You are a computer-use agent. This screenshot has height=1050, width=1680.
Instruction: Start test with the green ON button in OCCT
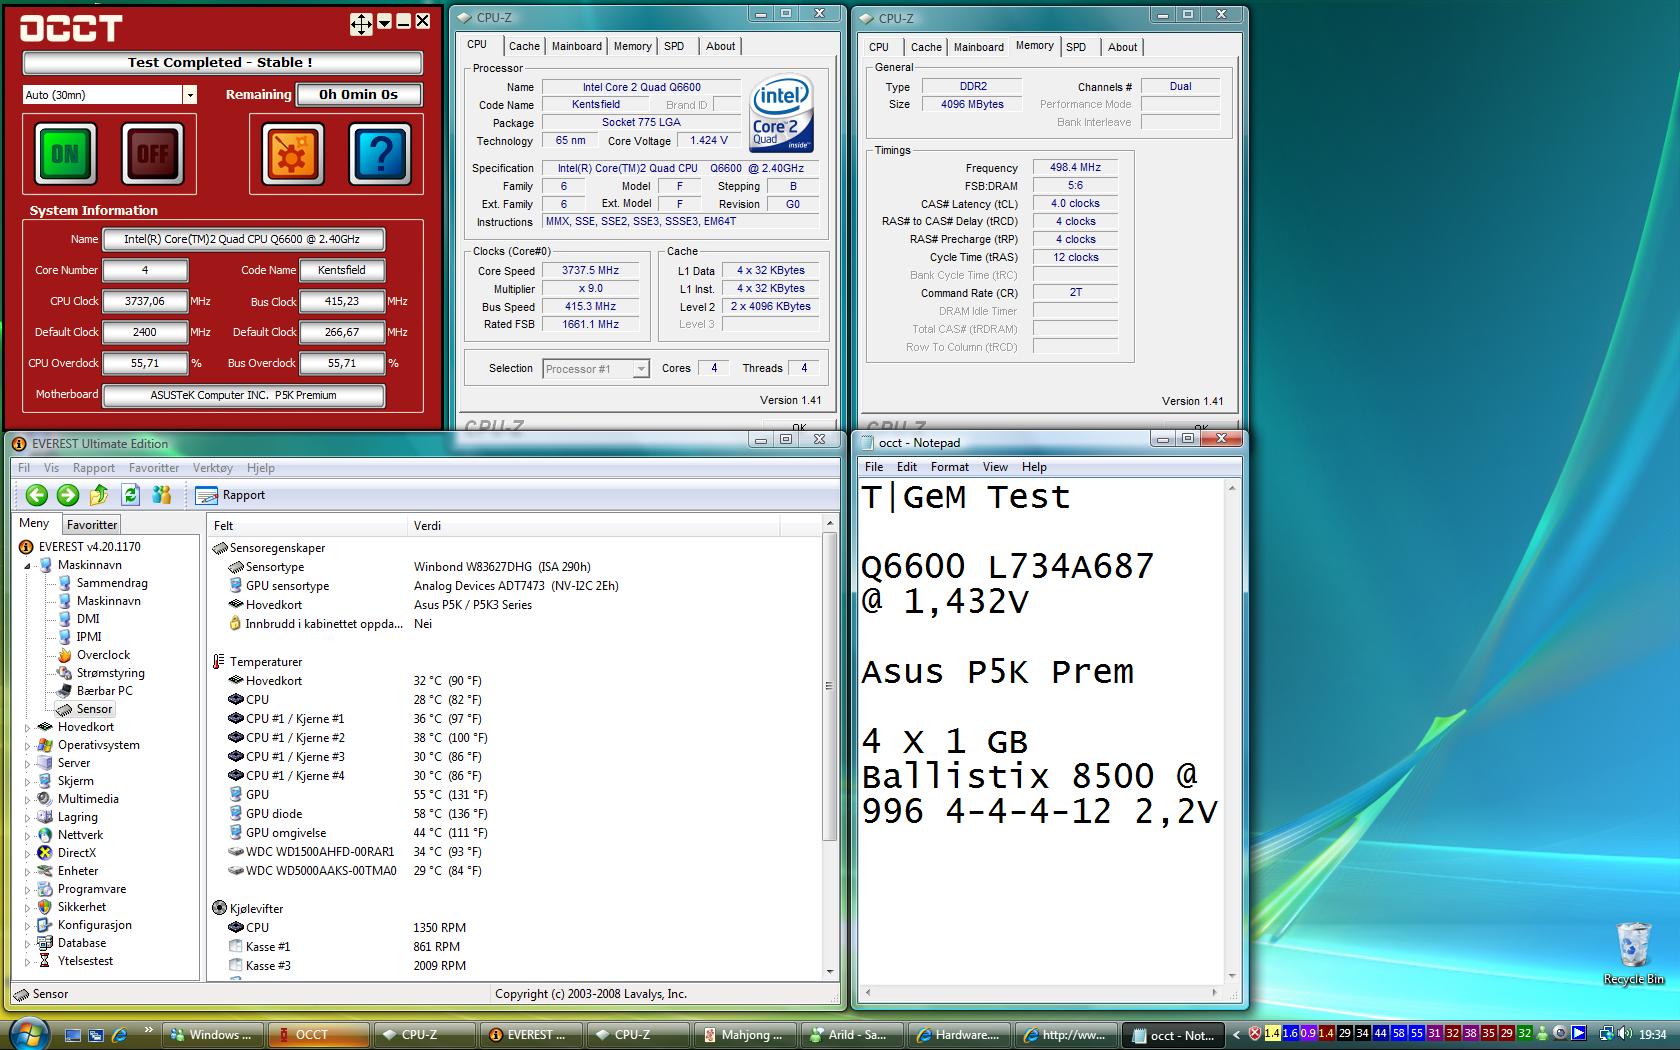[66, 154]
